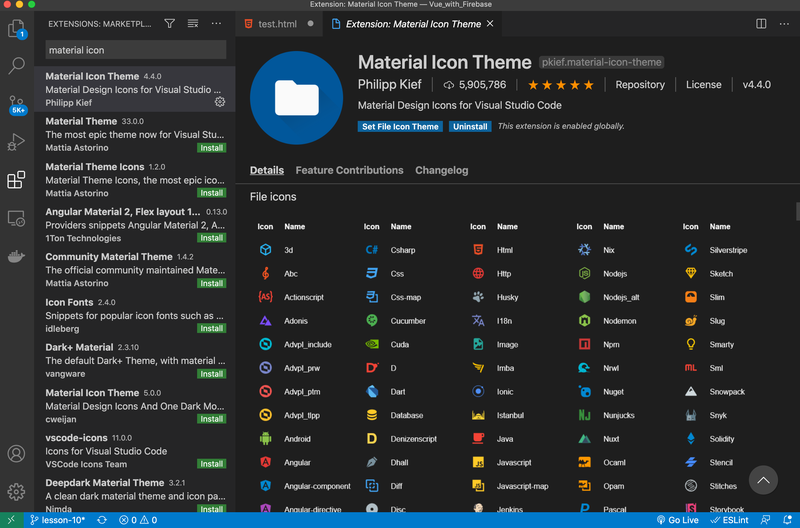Click the filter extensions funnel icon
This screenshot has height=528, width=800.
pos(169,23)
